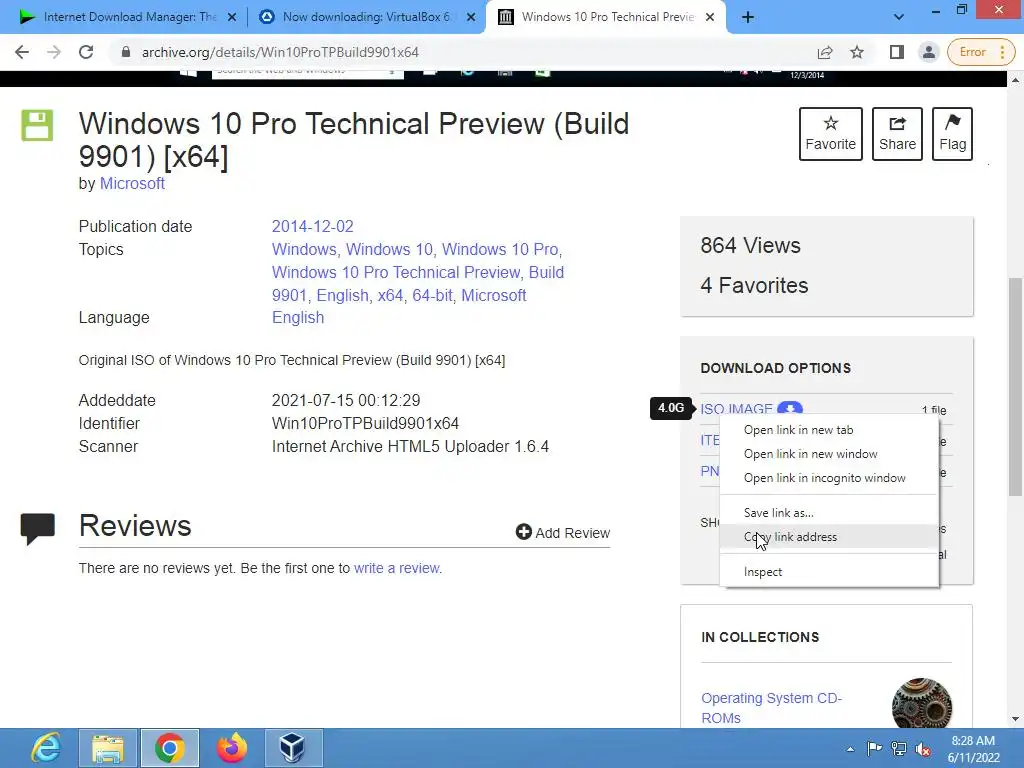Click the write a review link
The image size is (1024, 768).
click(x=397, y=568)
